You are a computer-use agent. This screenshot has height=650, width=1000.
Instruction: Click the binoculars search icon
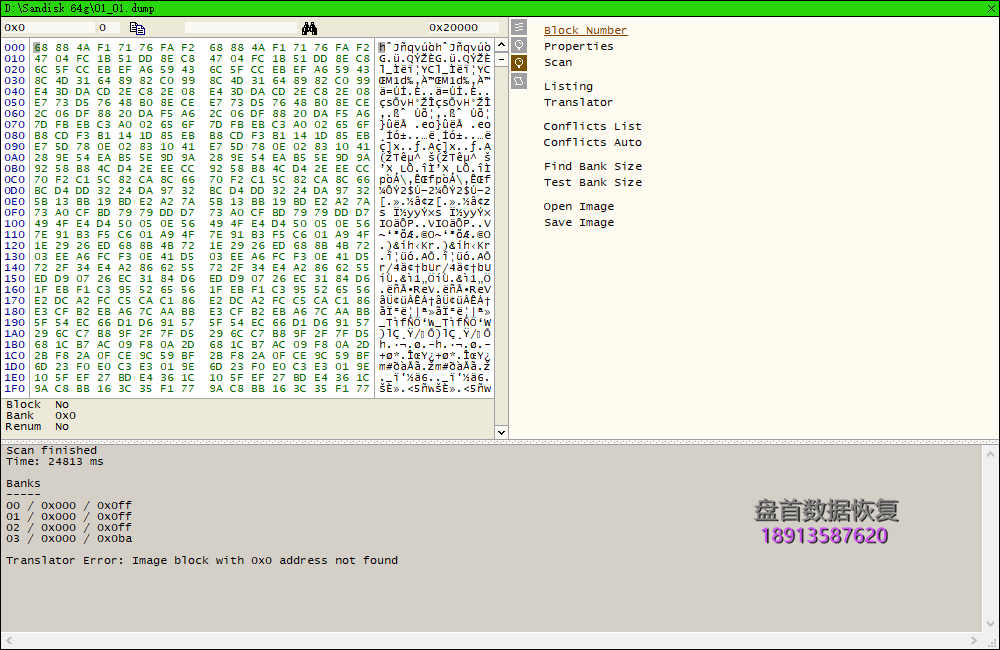click(x=309, y=28)
